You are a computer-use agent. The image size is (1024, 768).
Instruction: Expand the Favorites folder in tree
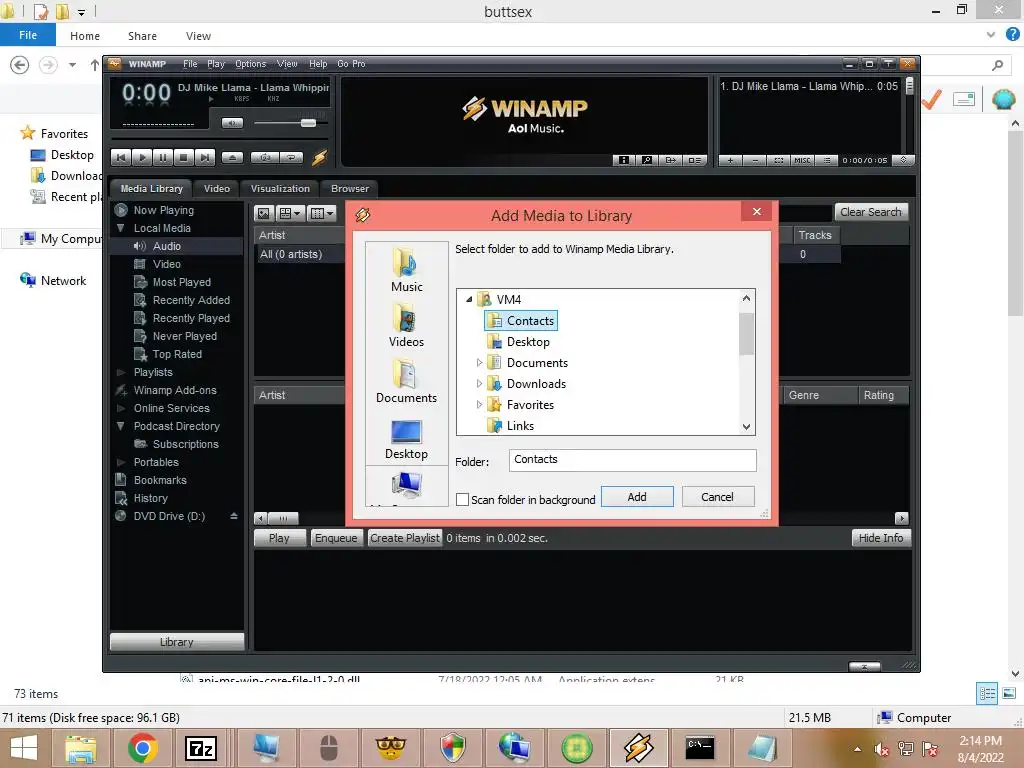479,404
